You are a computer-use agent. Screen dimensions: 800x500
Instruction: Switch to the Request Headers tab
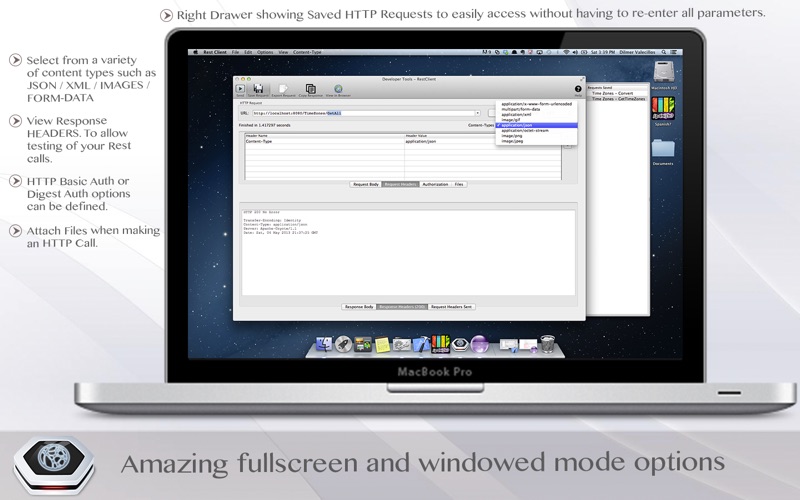coord(401,184)
